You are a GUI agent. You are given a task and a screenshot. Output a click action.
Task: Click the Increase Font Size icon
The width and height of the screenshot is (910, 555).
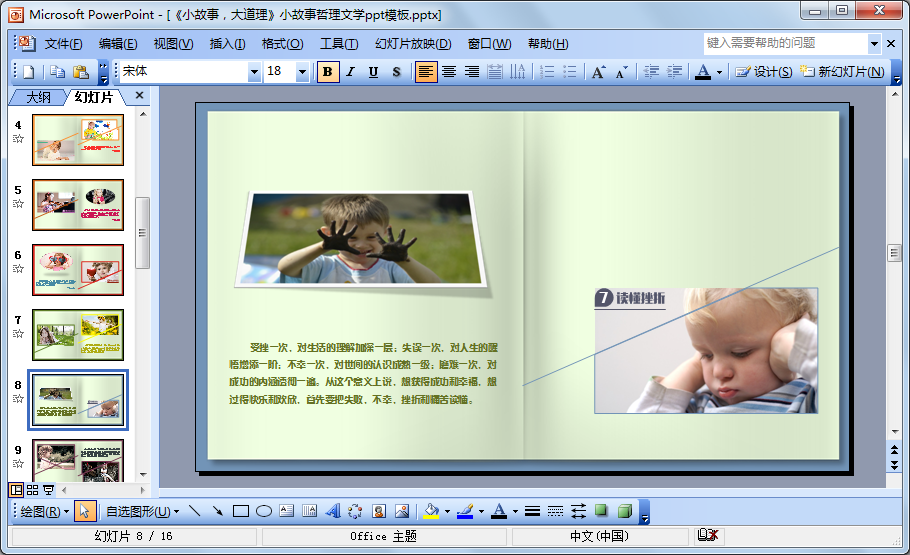[x=598, y=72]
